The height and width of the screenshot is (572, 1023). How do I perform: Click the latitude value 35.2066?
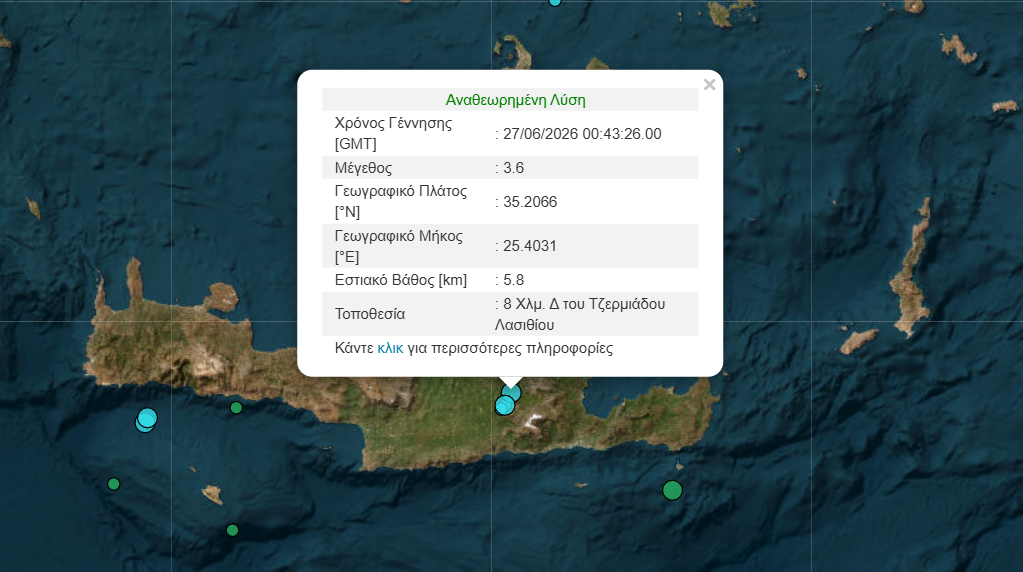530,202
